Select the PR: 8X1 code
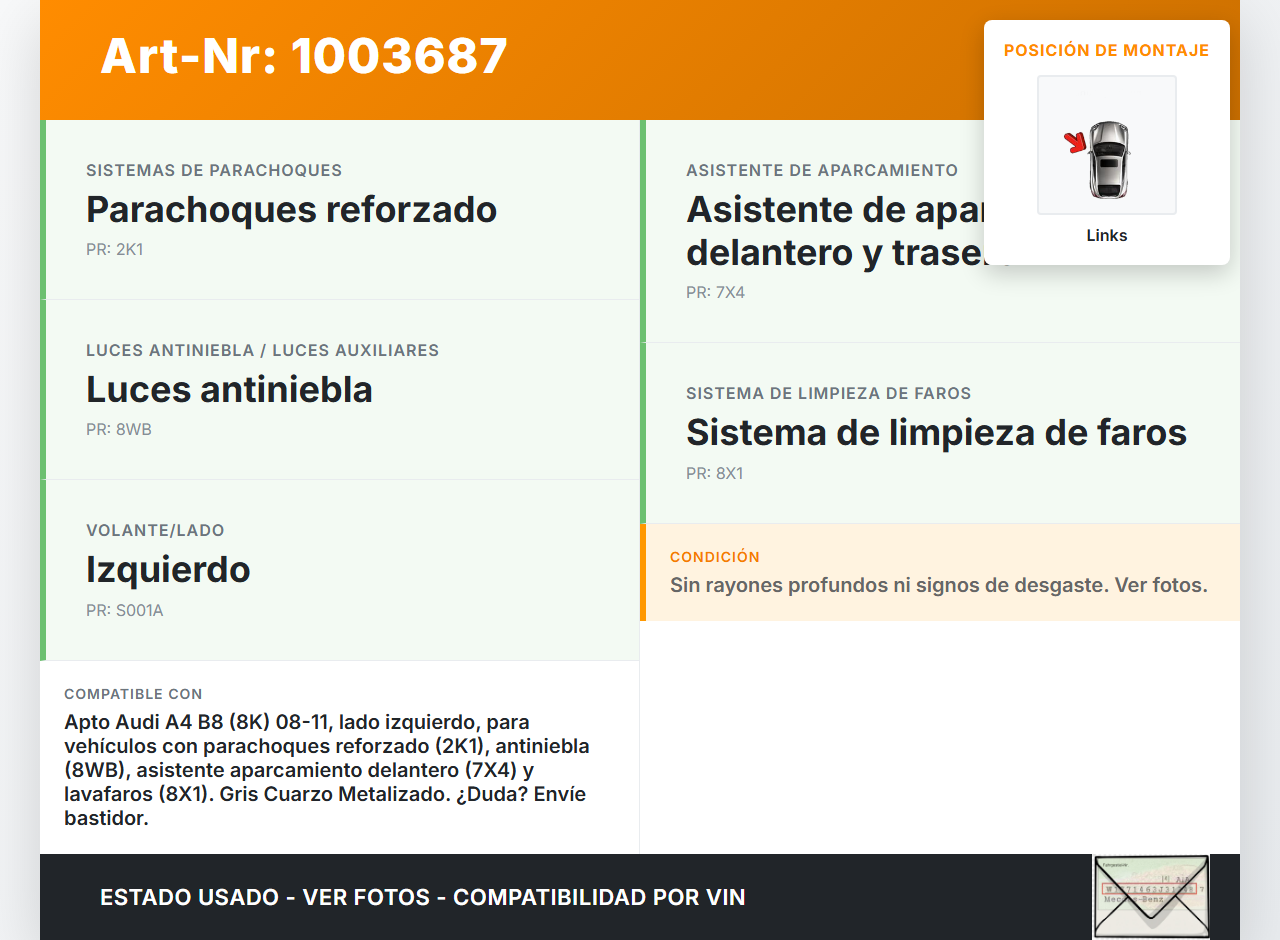Image resolution: width=1280 pixels, height=940 pixels. 715,473
